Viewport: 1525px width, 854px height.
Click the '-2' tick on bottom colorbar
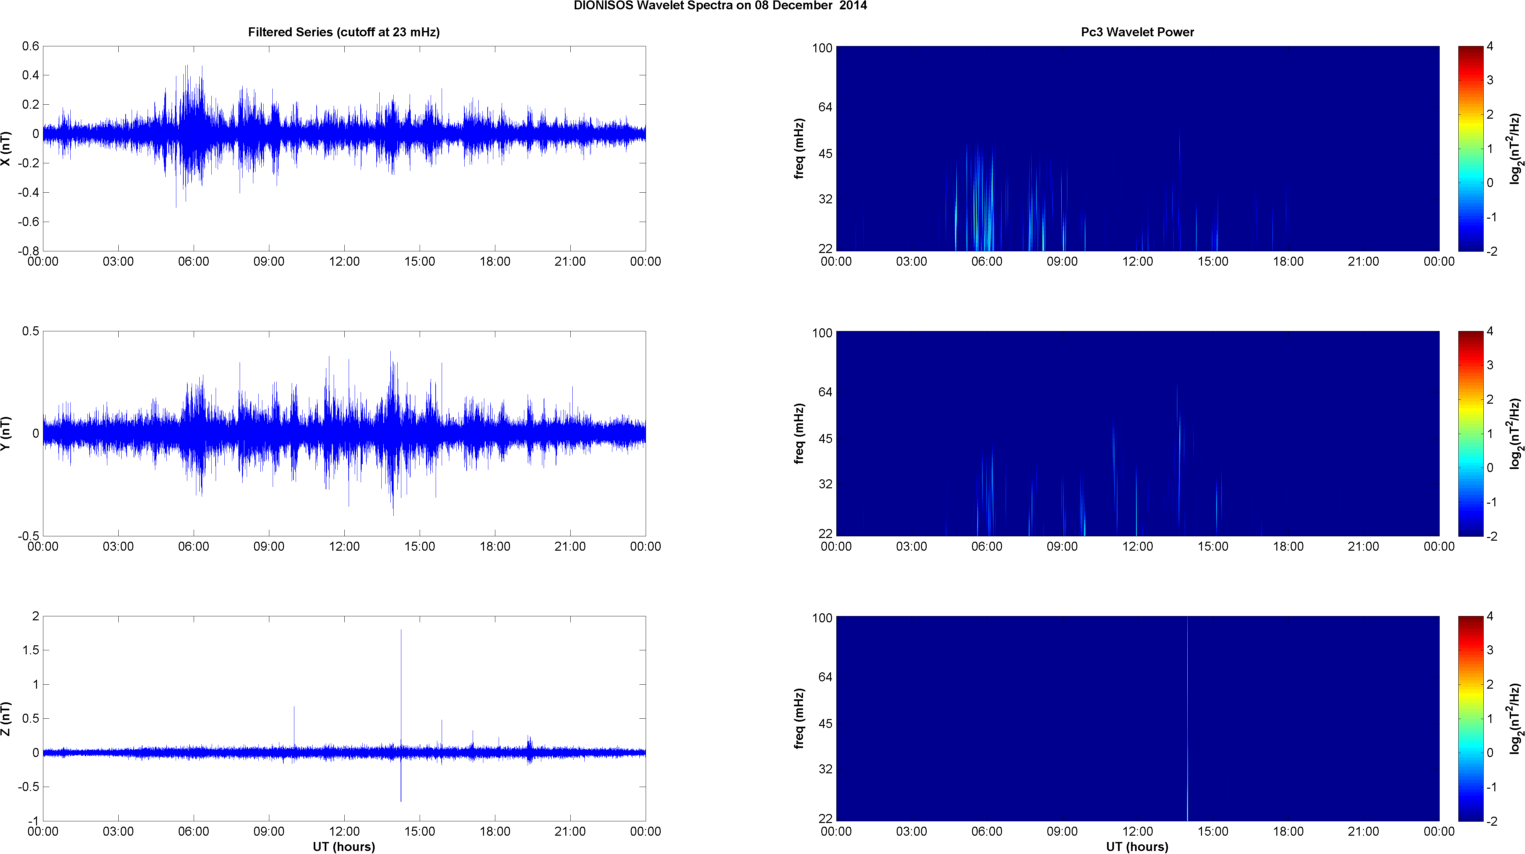point(1491,821)
